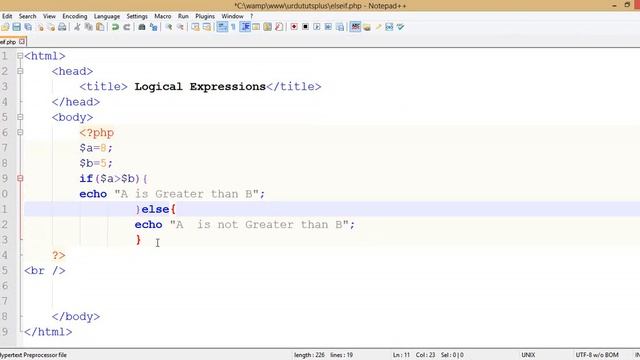This screenshot has height=360, width=640.
Task: Open the Encoding menu
Action: (75, 16)
